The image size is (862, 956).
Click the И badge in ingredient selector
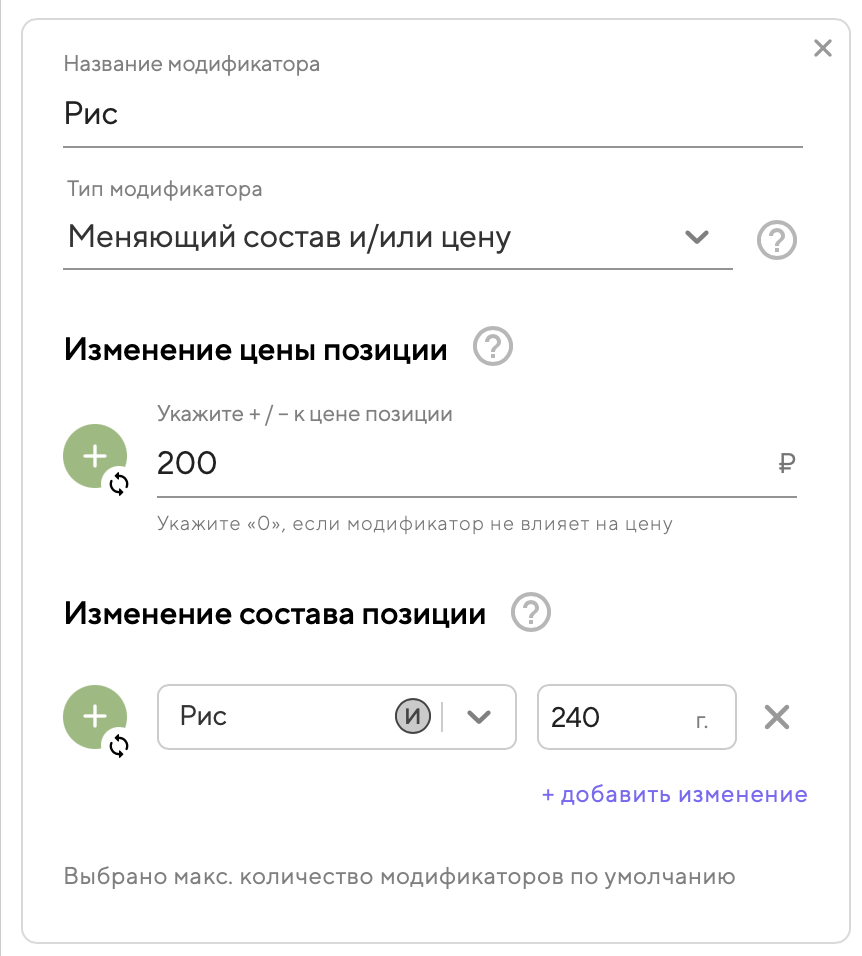coord(413,717)
